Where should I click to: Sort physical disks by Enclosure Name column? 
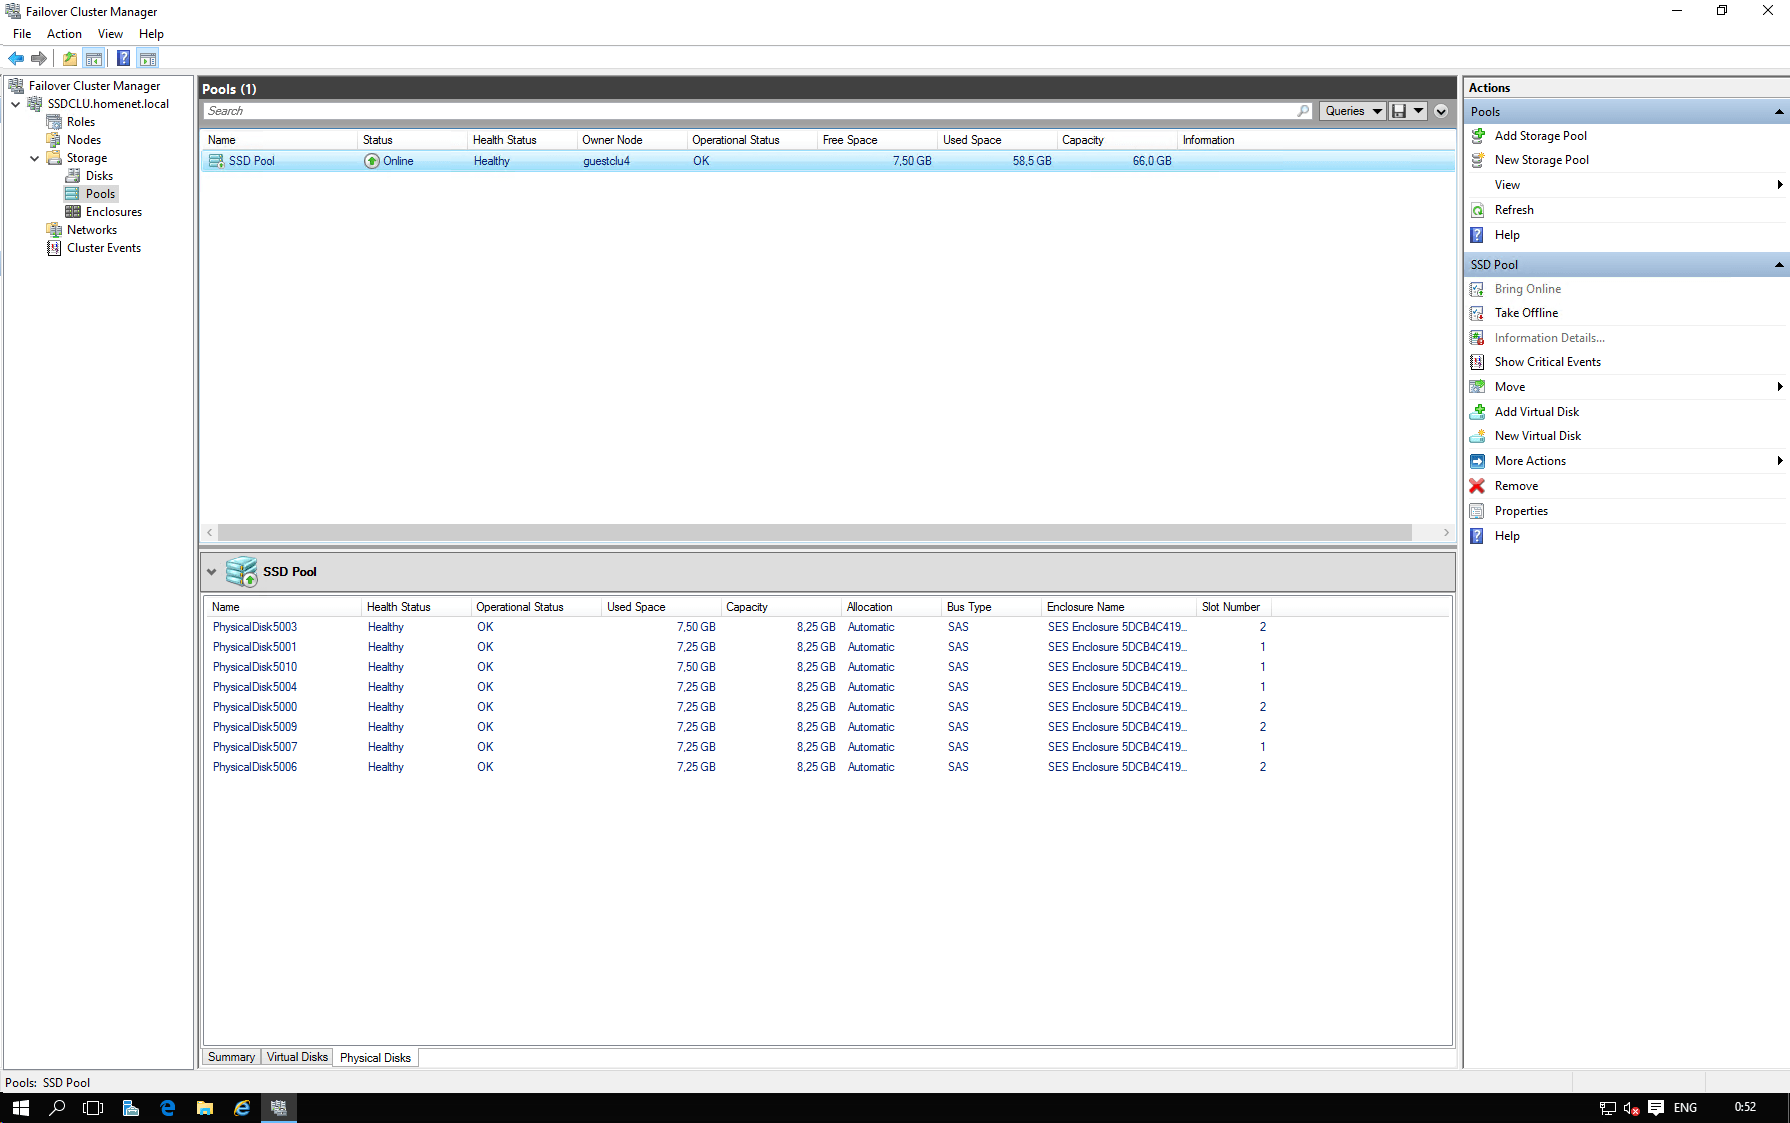point(1118,607)
